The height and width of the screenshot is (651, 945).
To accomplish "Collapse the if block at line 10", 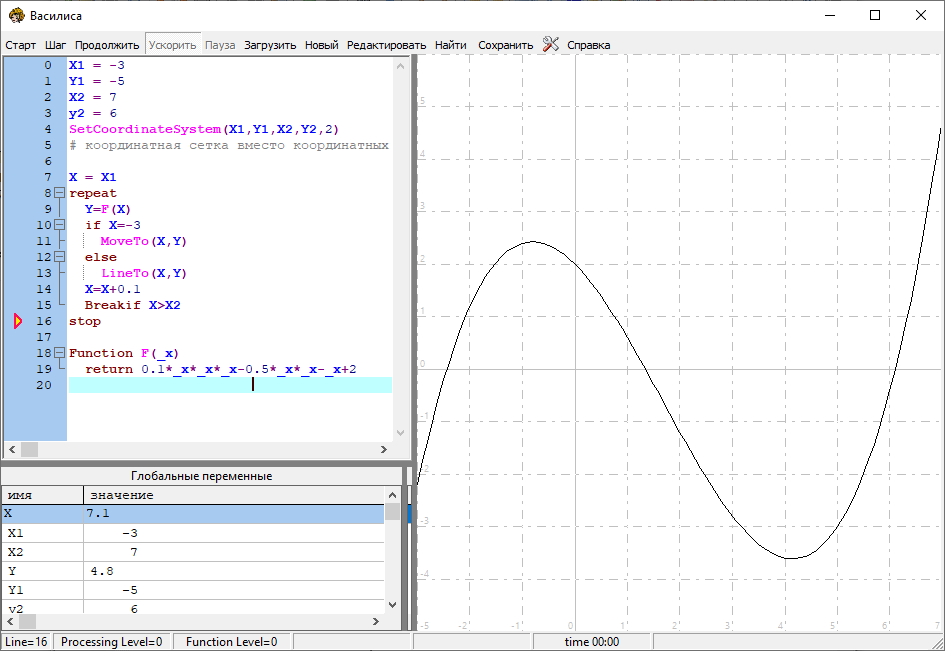I will click(x=59, y=225).
